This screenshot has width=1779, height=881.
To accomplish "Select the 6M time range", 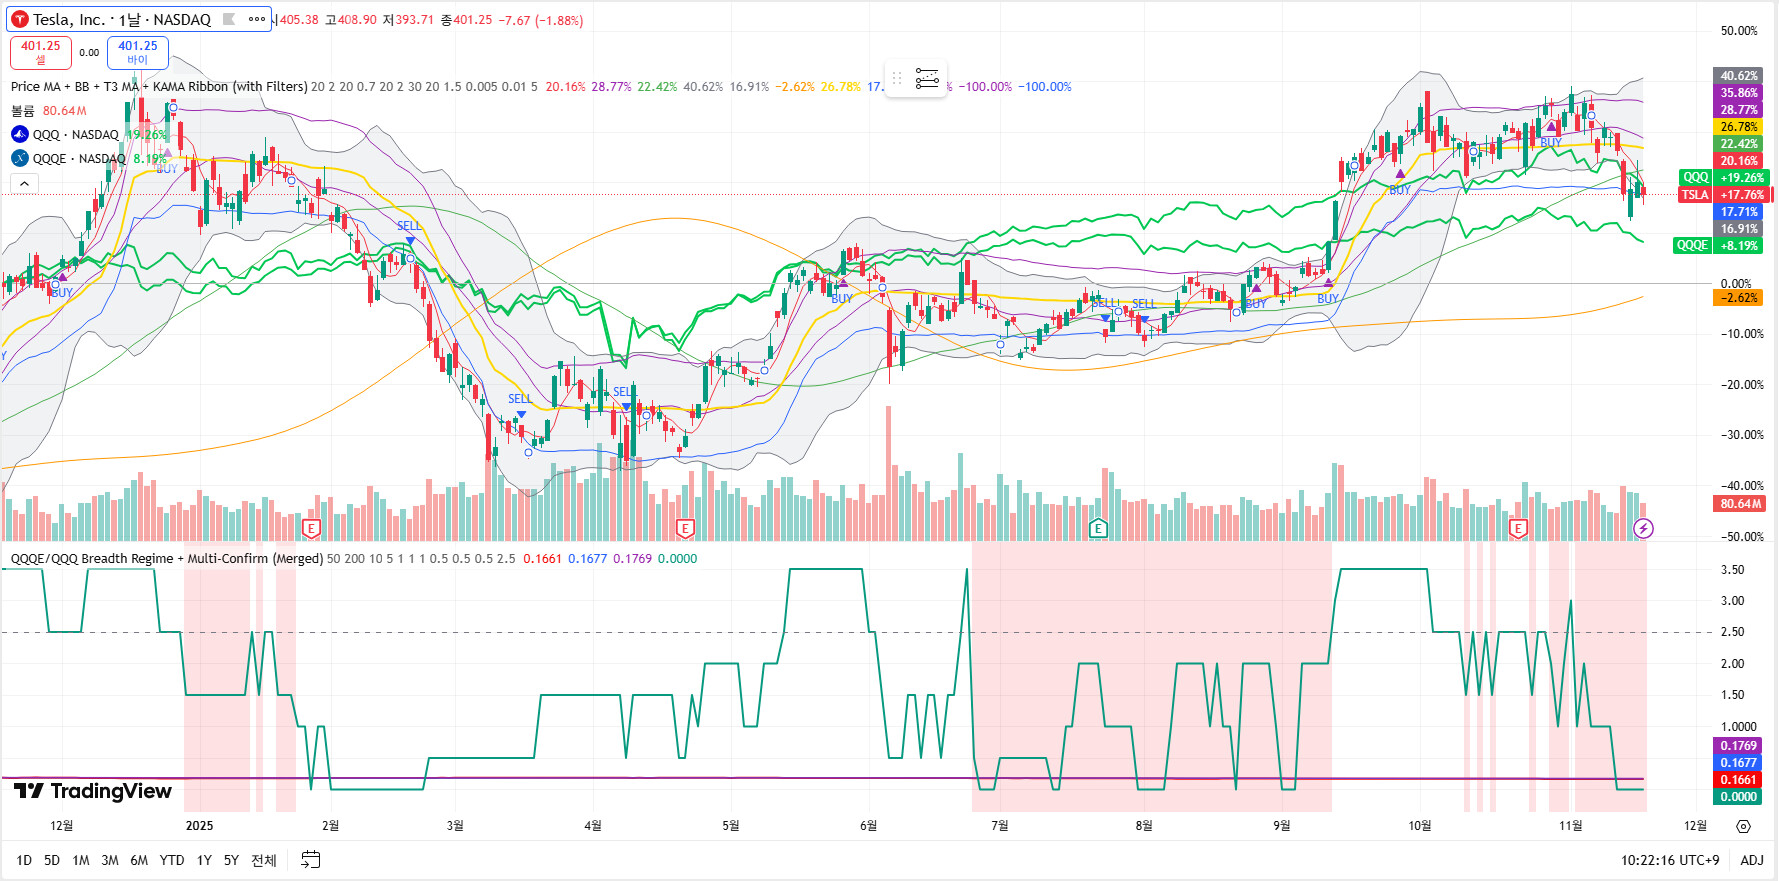I will [139, 860].
